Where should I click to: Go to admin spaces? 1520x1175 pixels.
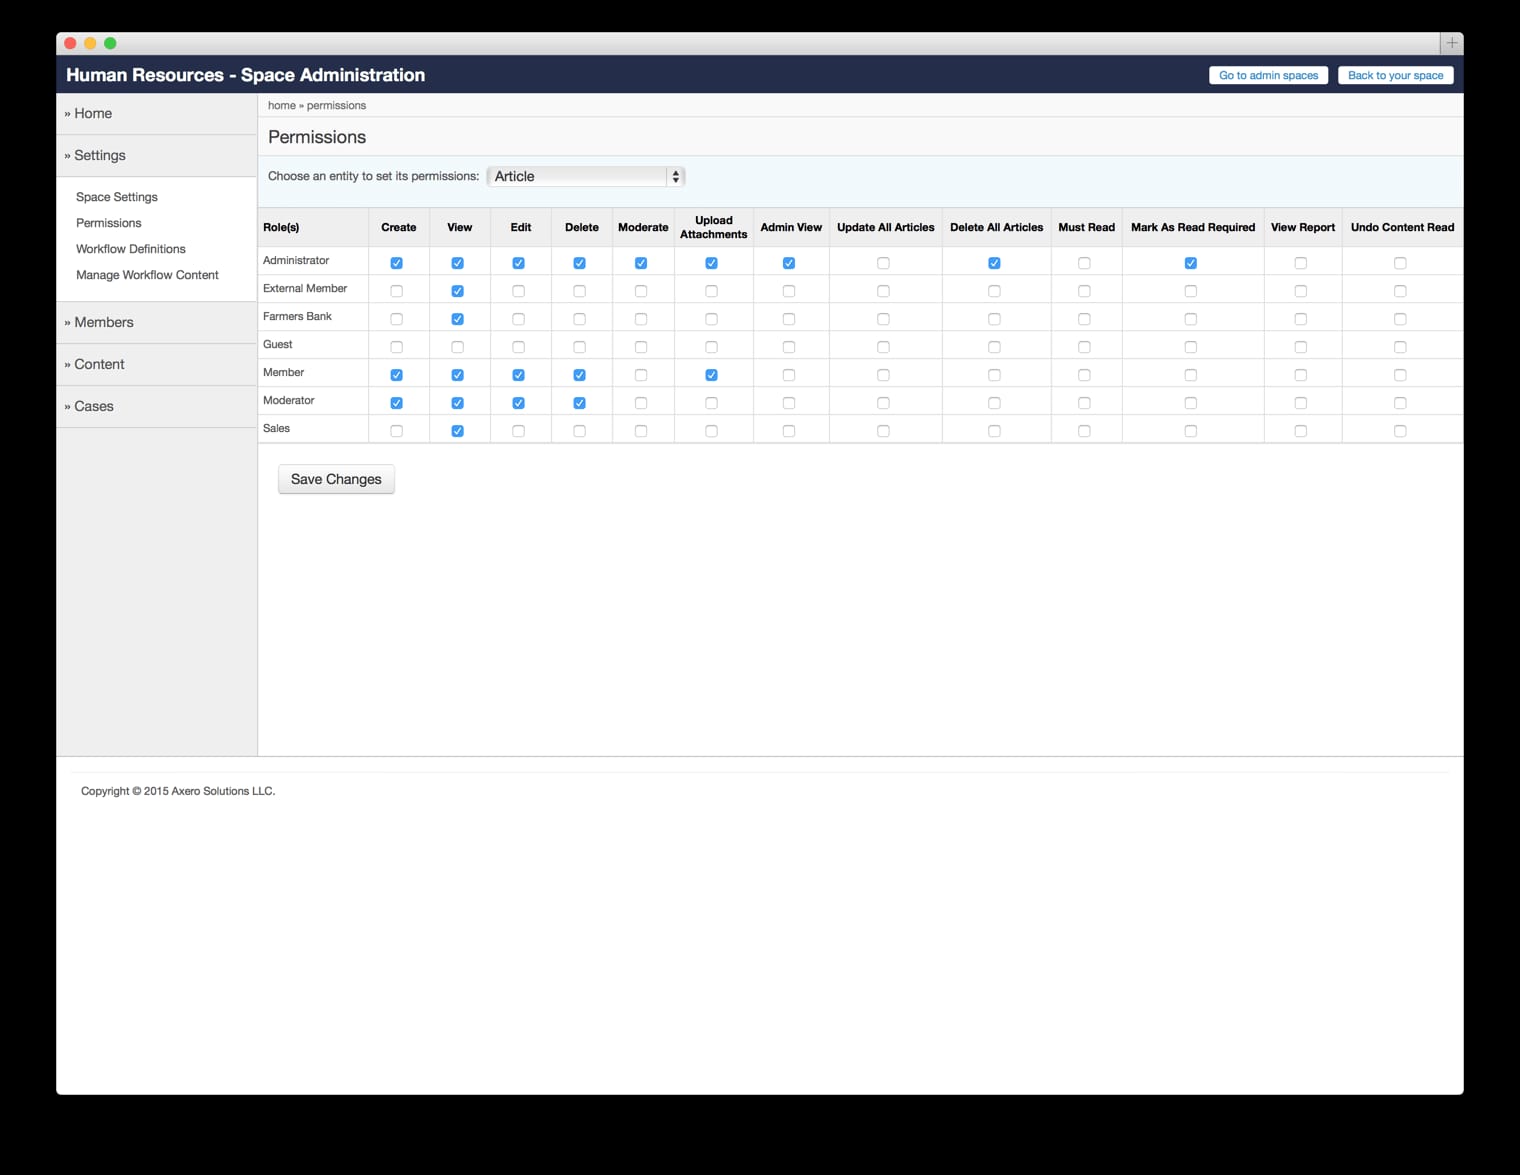tap(1267, 75)
